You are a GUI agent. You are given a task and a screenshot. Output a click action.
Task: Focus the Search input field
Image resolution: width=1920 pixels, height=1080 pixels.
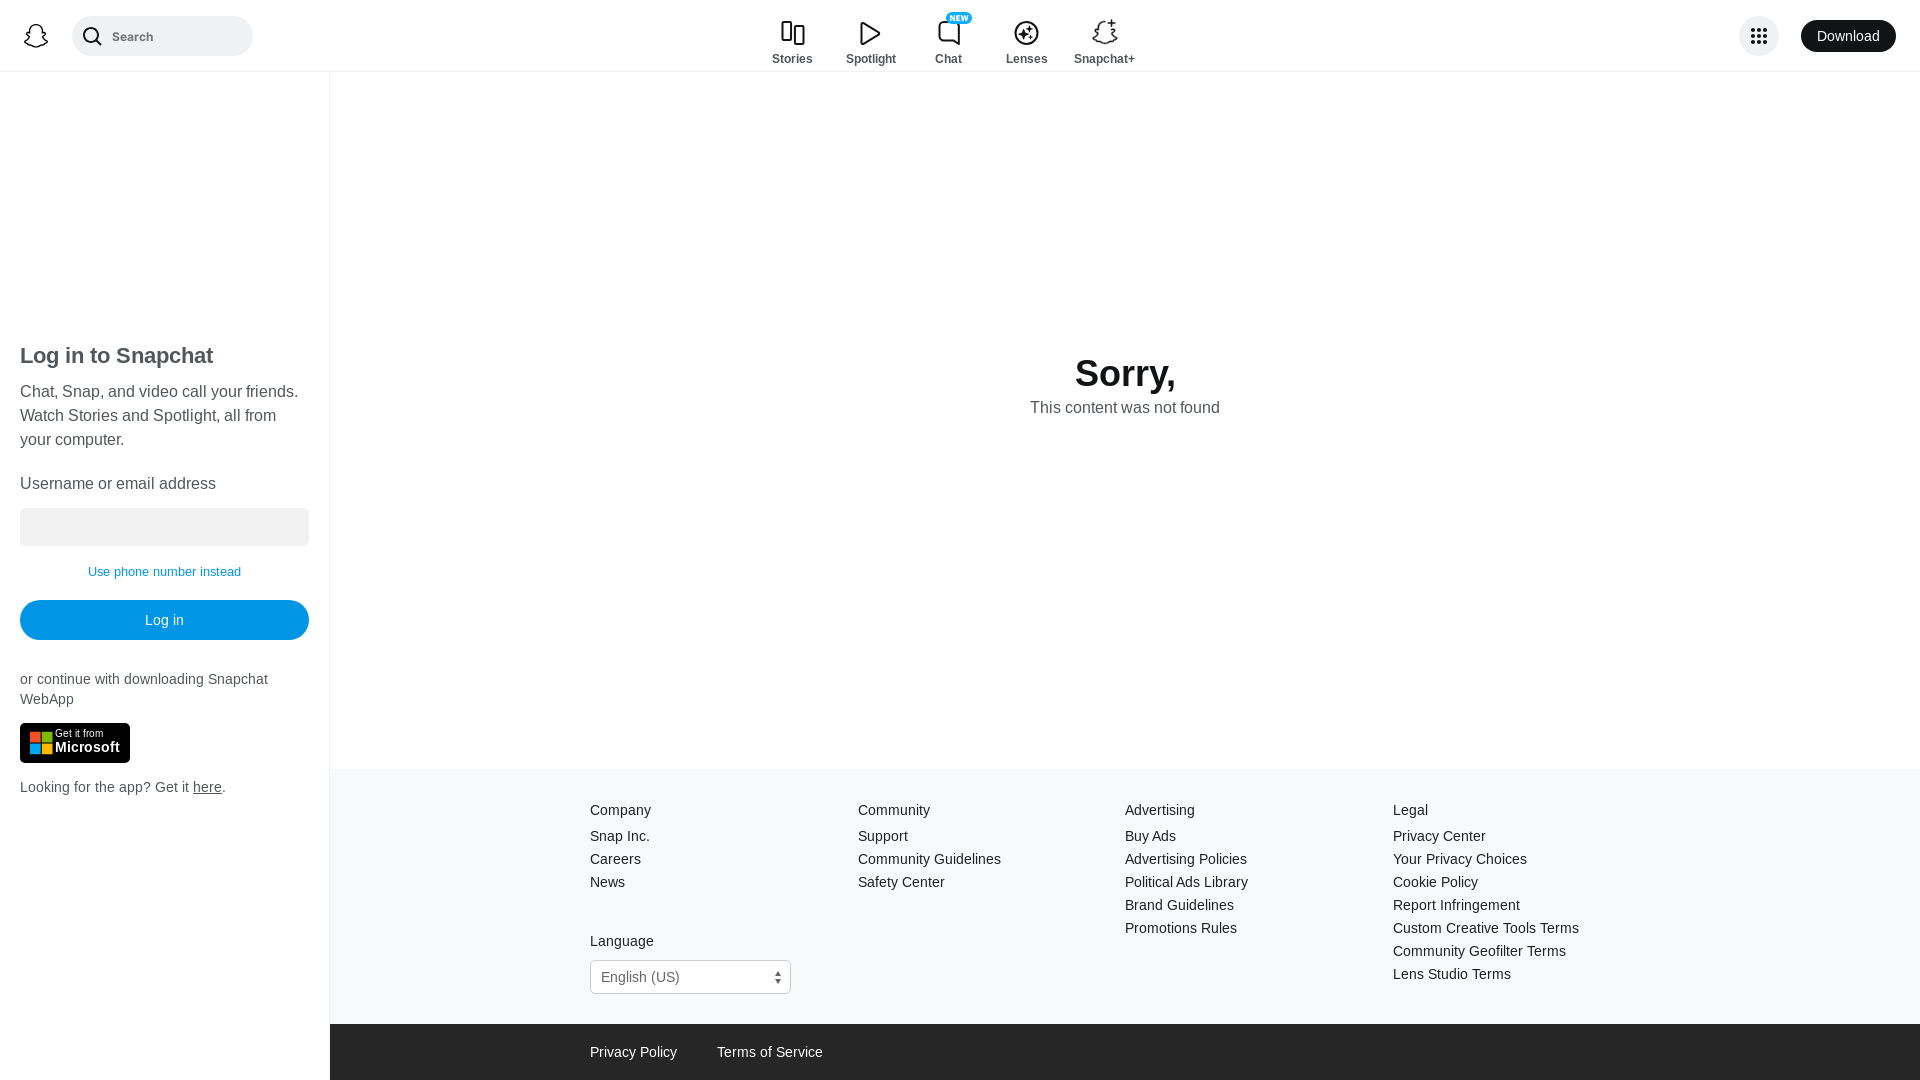tap(162, 36)
